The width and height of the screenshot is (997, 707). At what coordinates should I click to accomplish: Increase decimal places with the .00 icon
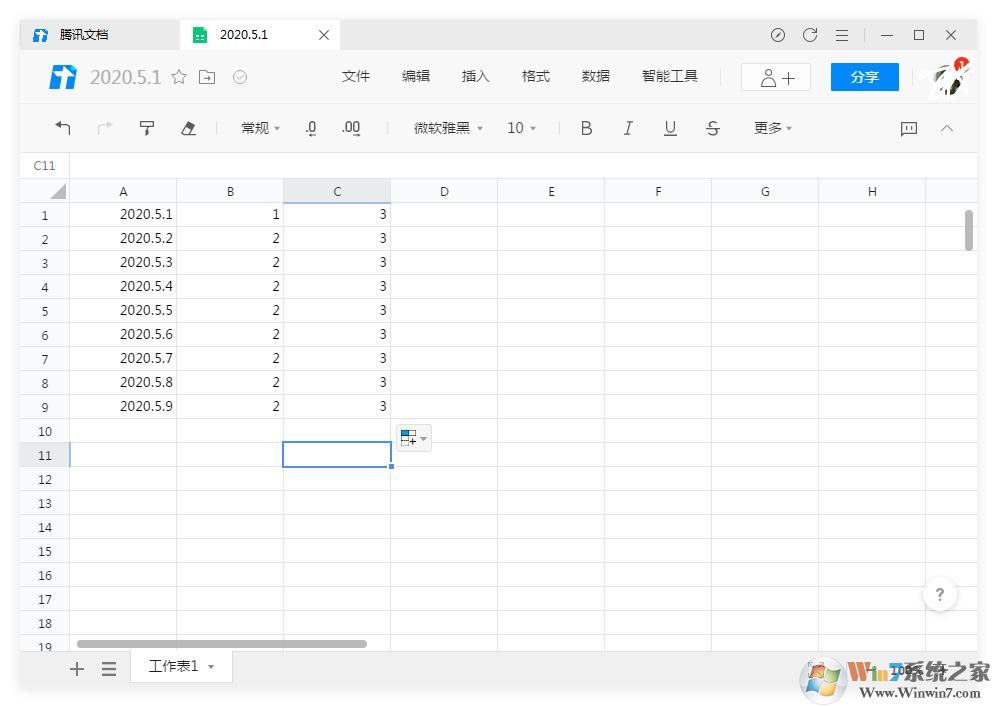click(351, 128)
